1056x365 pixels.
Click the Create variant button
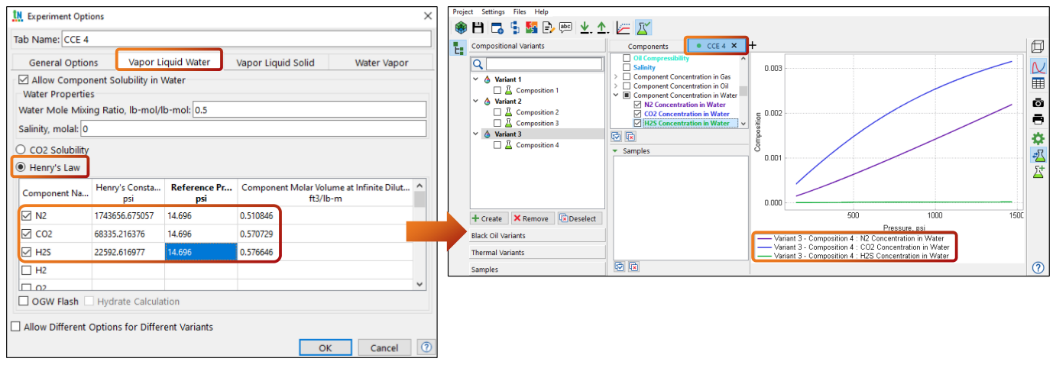tap(488, 218)
